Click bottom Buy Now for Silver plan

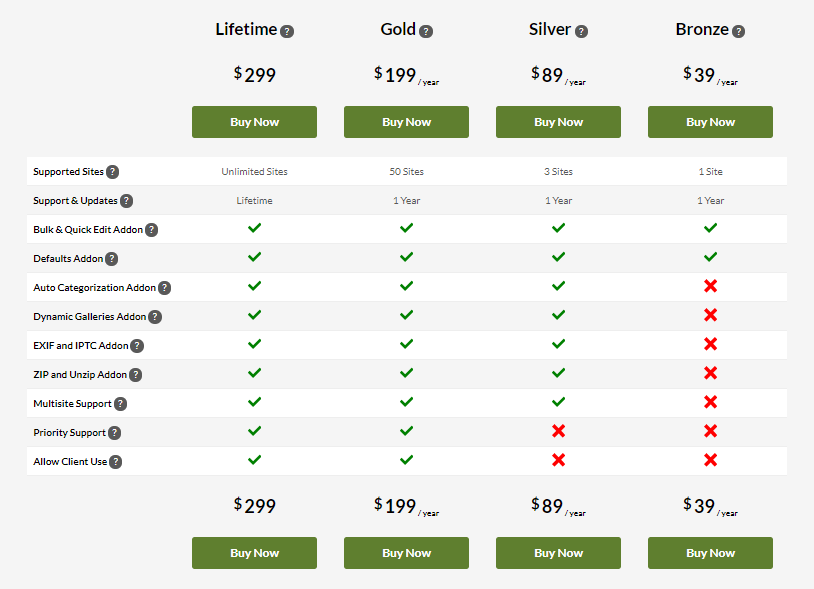tap(559, 553)
